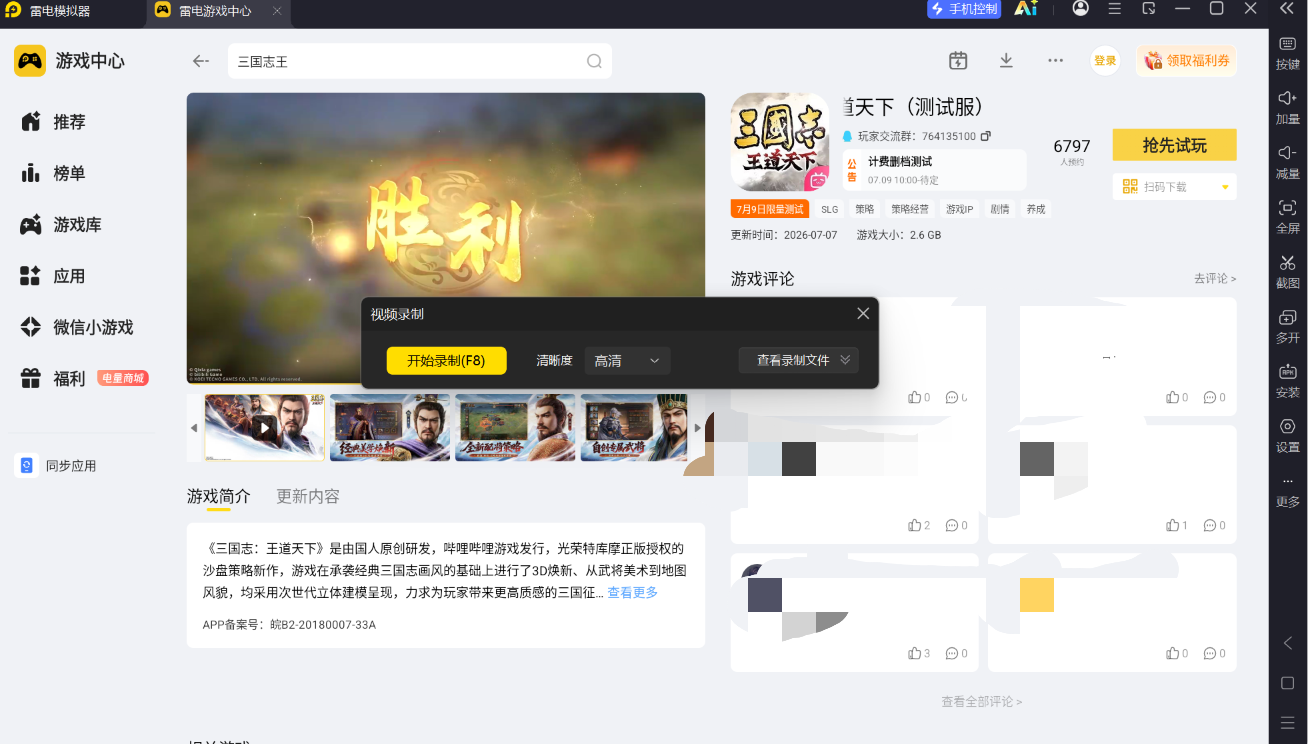Take a 截图 screenshot
The width and height of the screenshot is (1308, 745).
1288,272
